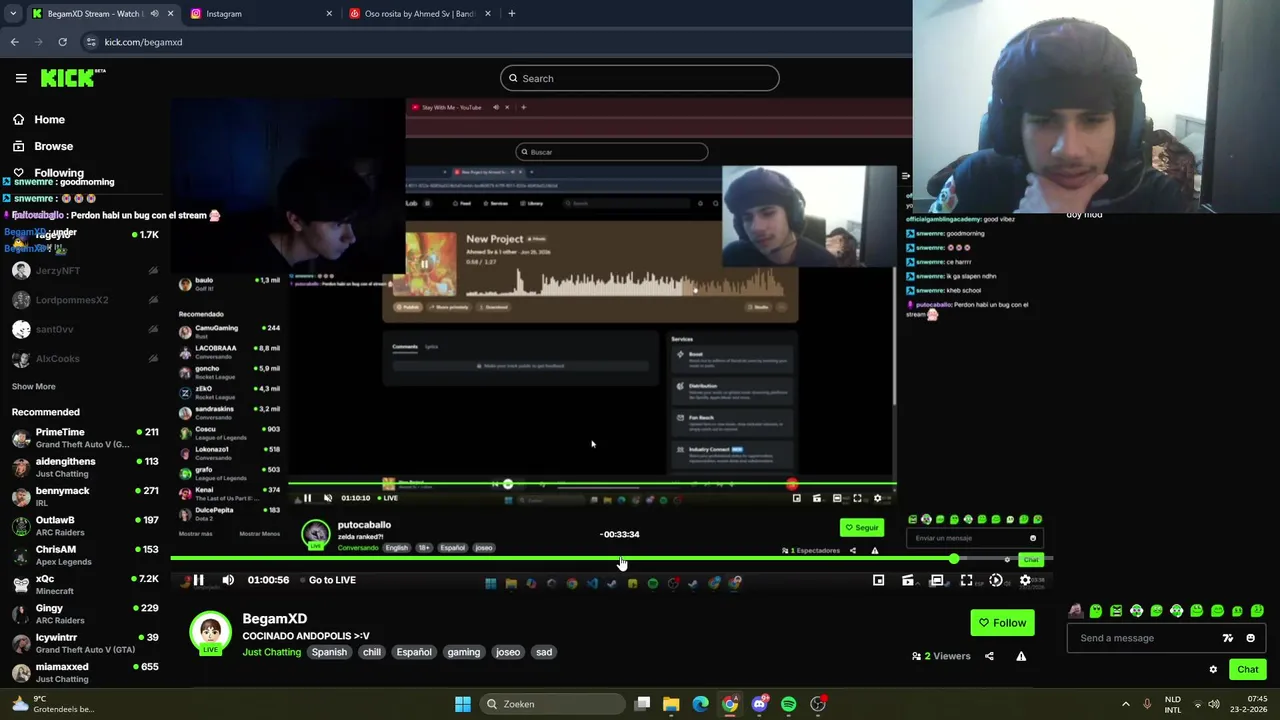This screenshot has width=1280, height=720.
Task: Select the gaming tag
Action: [464, 652]
